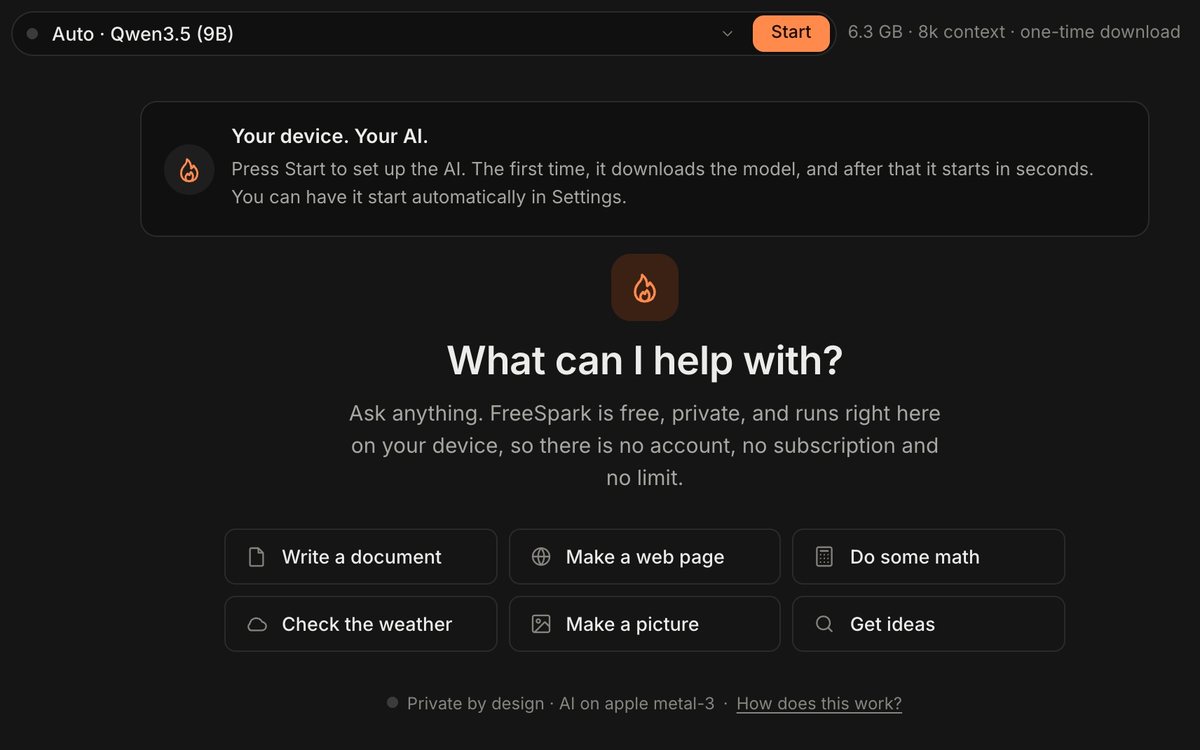Click the What can I help with? heading
The image size is (1200, 750).
tap(645, 360)
